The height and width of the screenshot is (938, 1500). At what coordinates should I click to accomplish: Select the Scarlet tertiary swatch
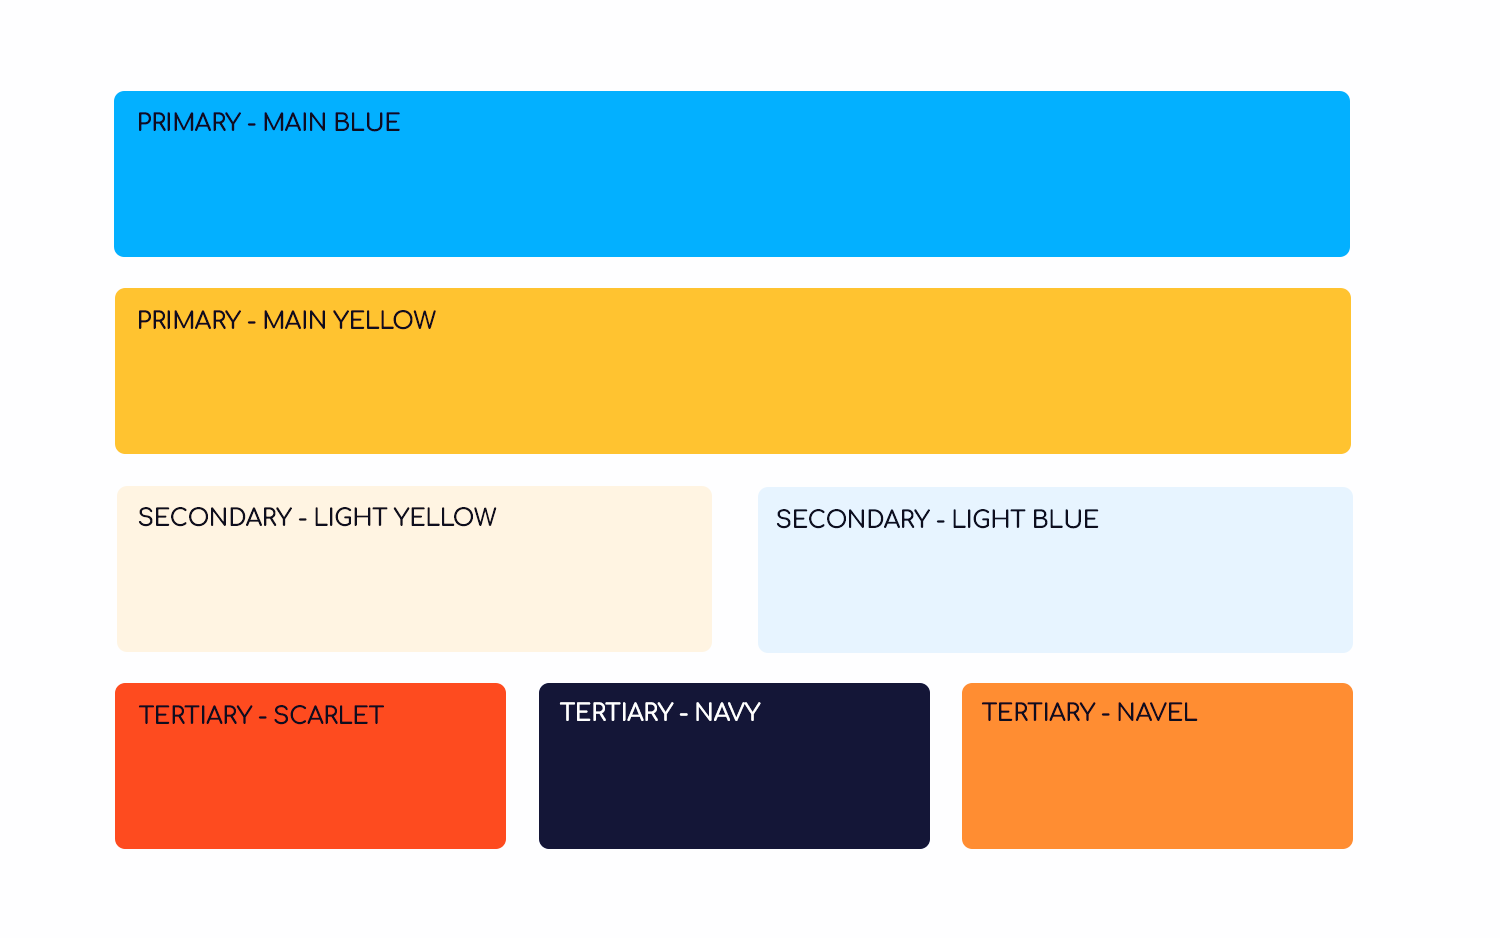click(310, 766)
